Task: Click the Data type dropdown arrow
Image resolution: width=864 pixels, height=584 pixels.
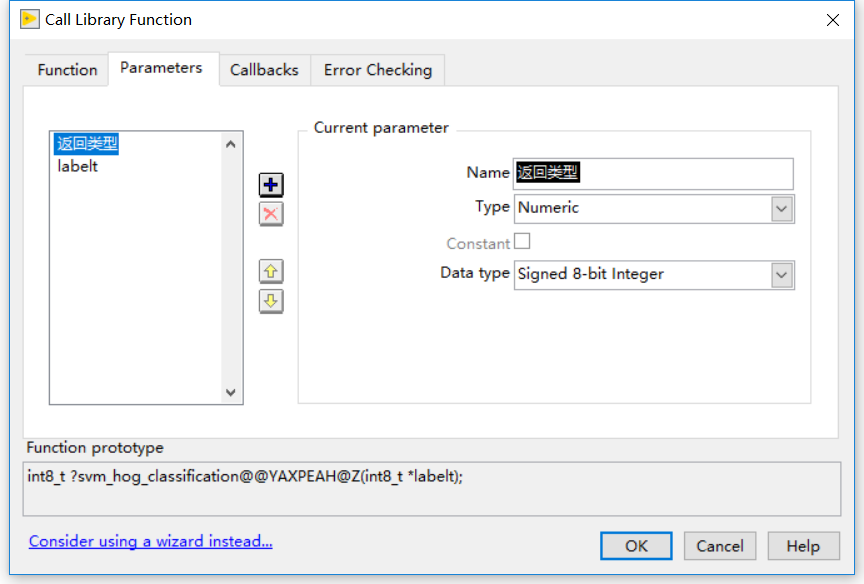Action: pos(784,274)
